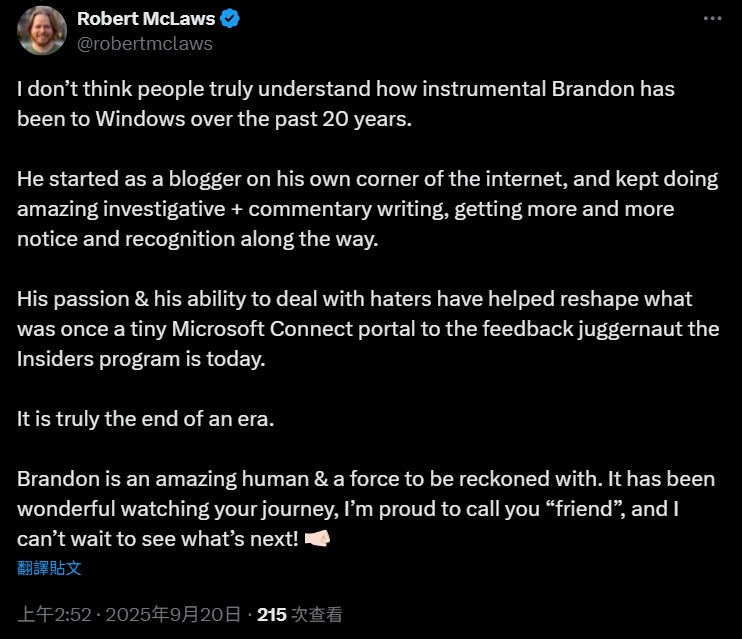Viewport: 742px width, 639px height.
Task: Open the 上午2:52 post timestamp
Action: (48, 614)
